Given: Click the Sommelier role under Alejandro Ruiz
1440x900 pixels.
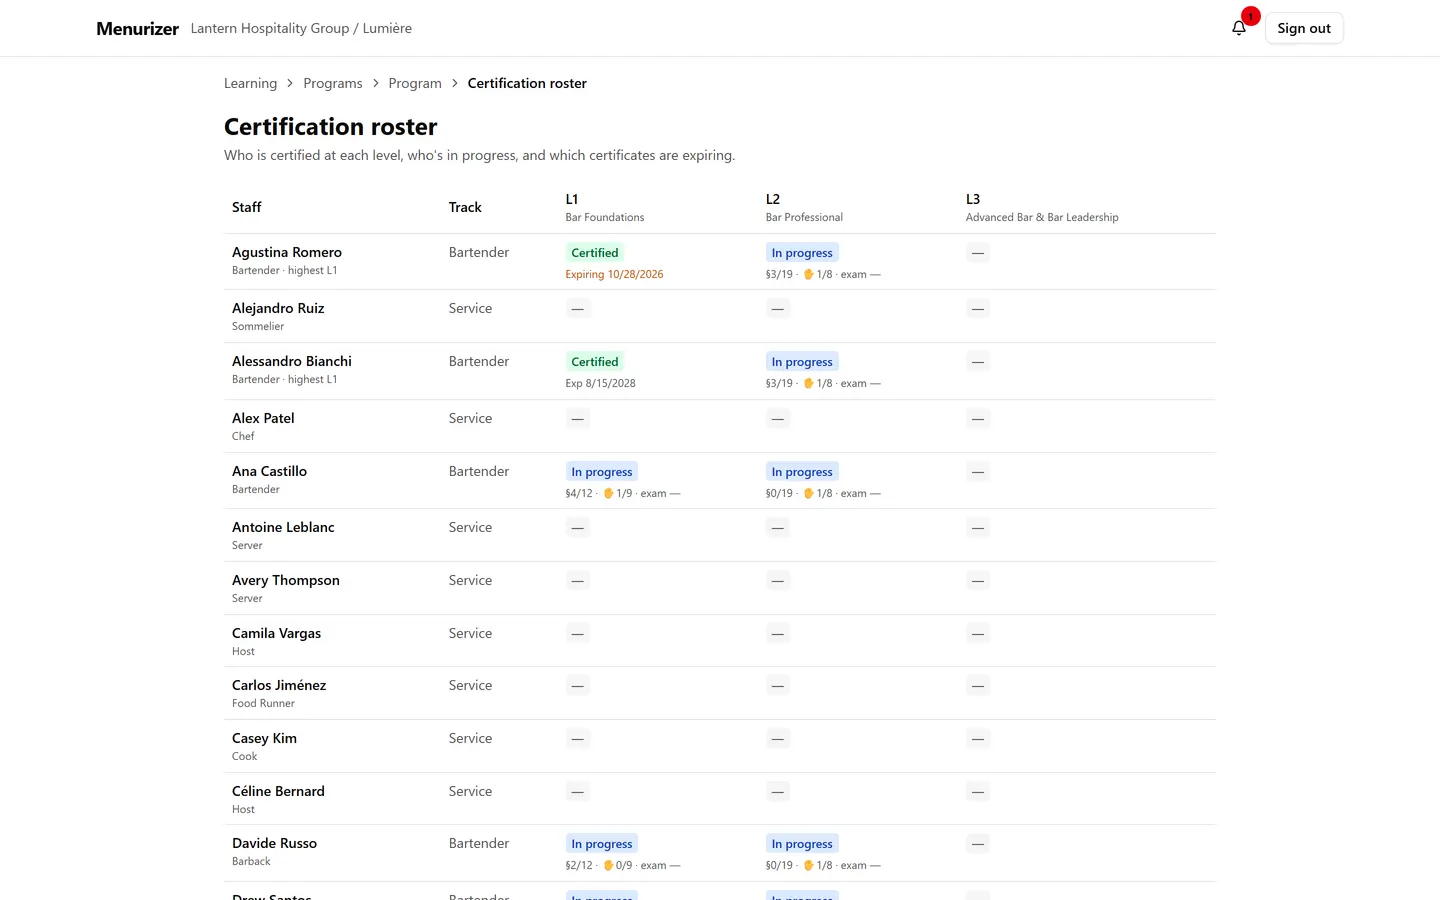Looking at the screenshot, I should (258, 326).
